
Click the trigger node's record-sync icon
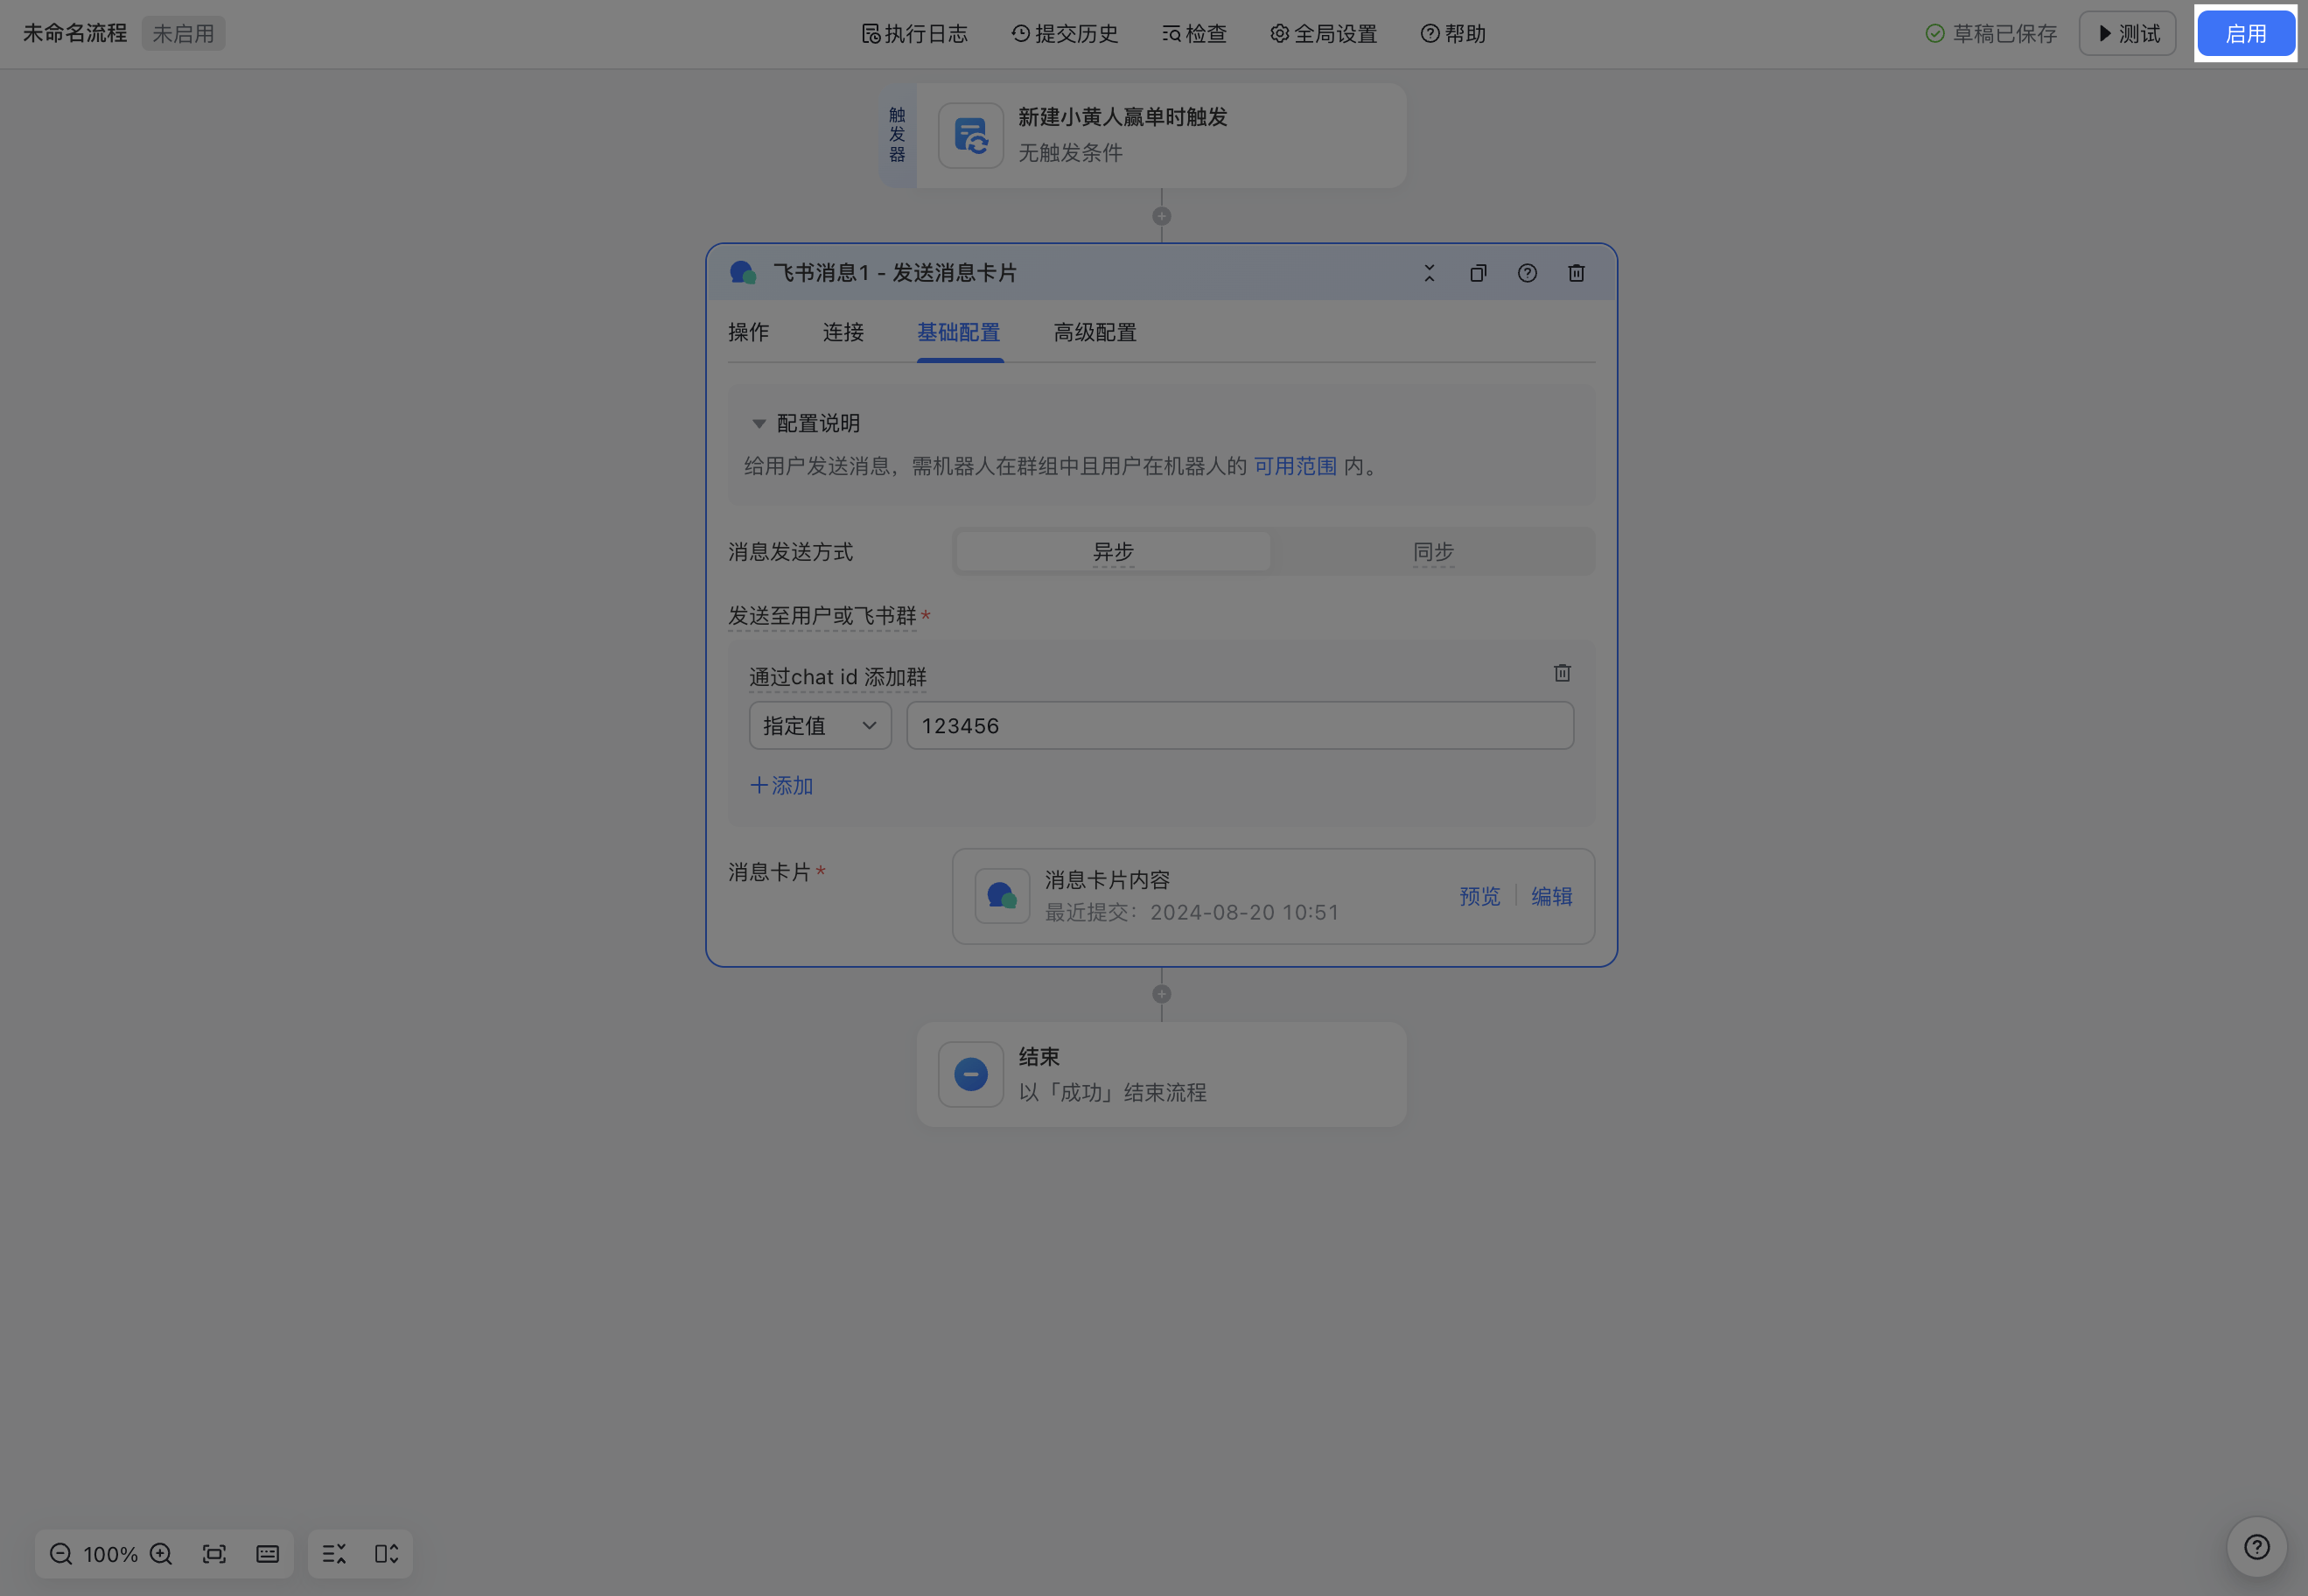pos(970,135)
